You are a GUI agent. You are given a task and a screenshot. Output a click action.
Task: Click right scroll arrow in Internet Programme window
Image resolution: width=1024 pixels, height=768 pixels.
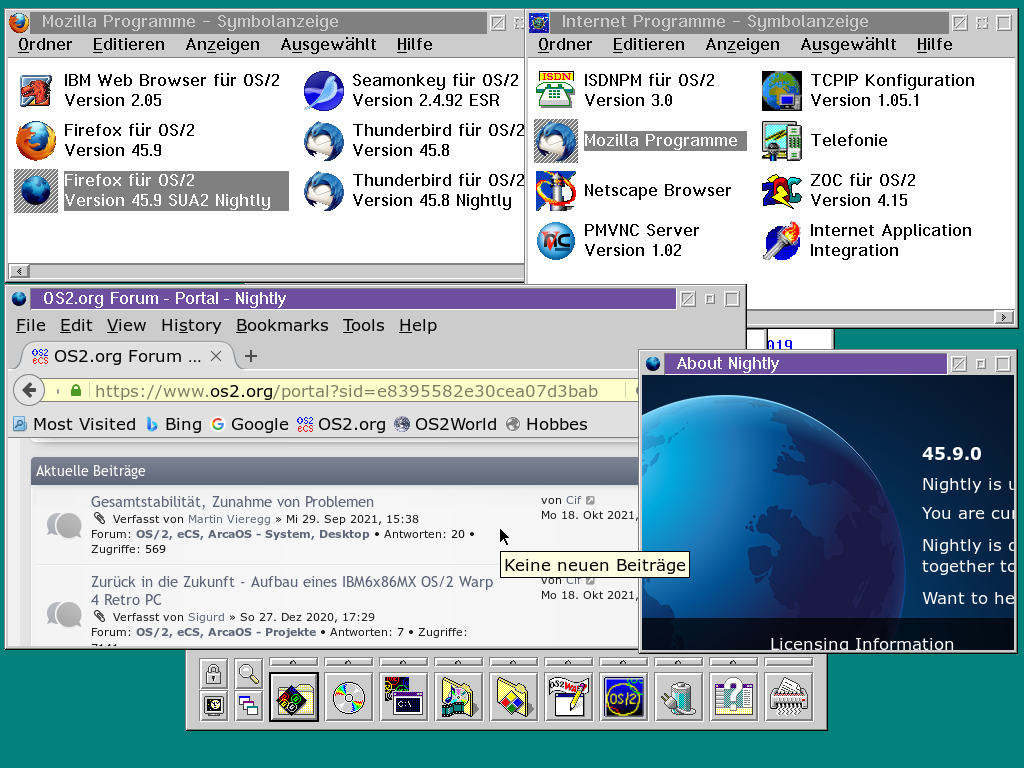(1004, 317)
